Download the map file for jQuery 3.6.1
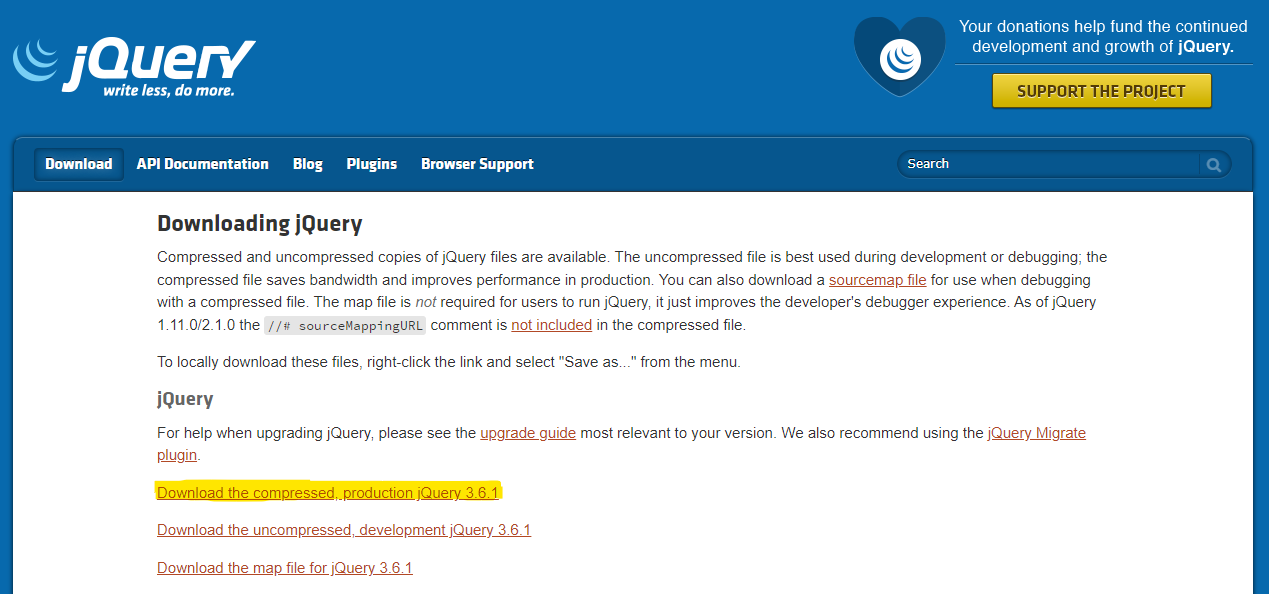The height and width of the screenshot is (594, 1269). tap(285, 568)
